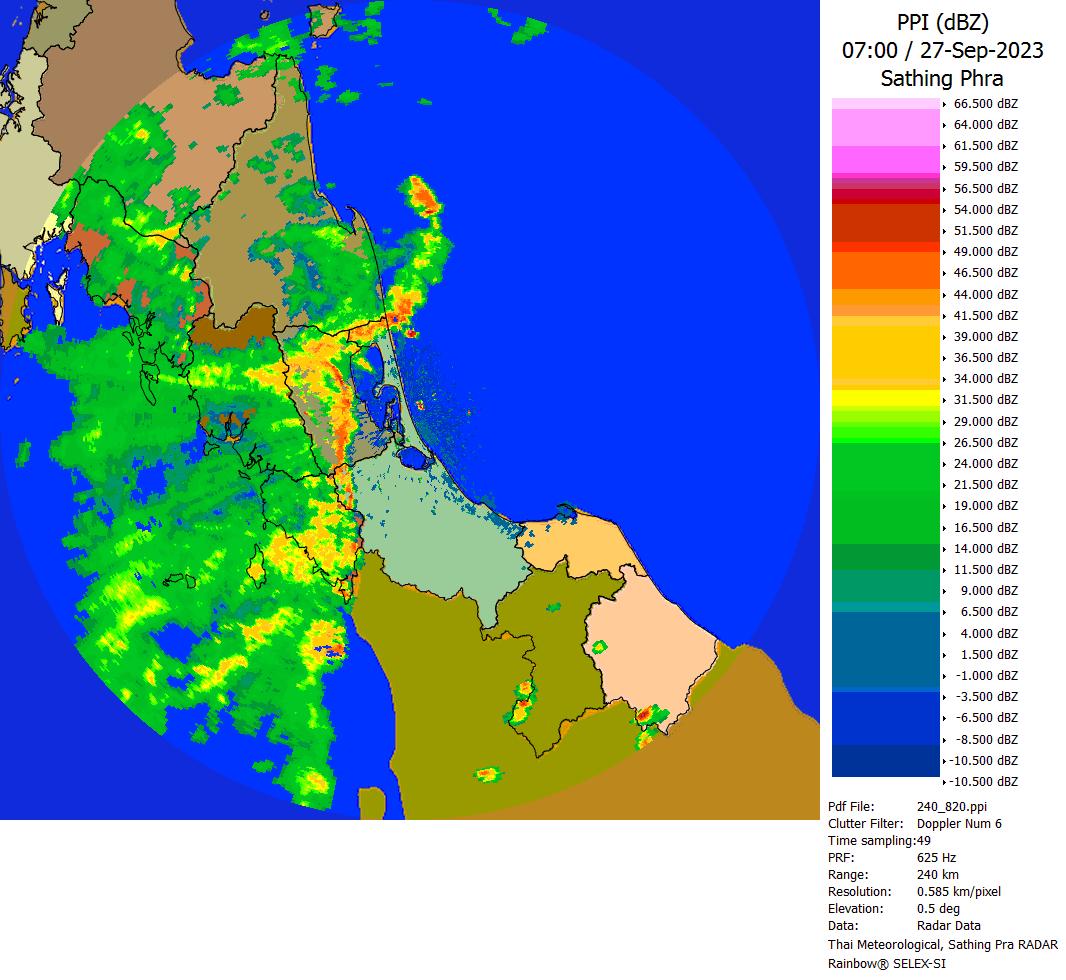Click the 0.585 km/pixel resolution value
The image size is (1066, 980).
[x=958, y=891]
